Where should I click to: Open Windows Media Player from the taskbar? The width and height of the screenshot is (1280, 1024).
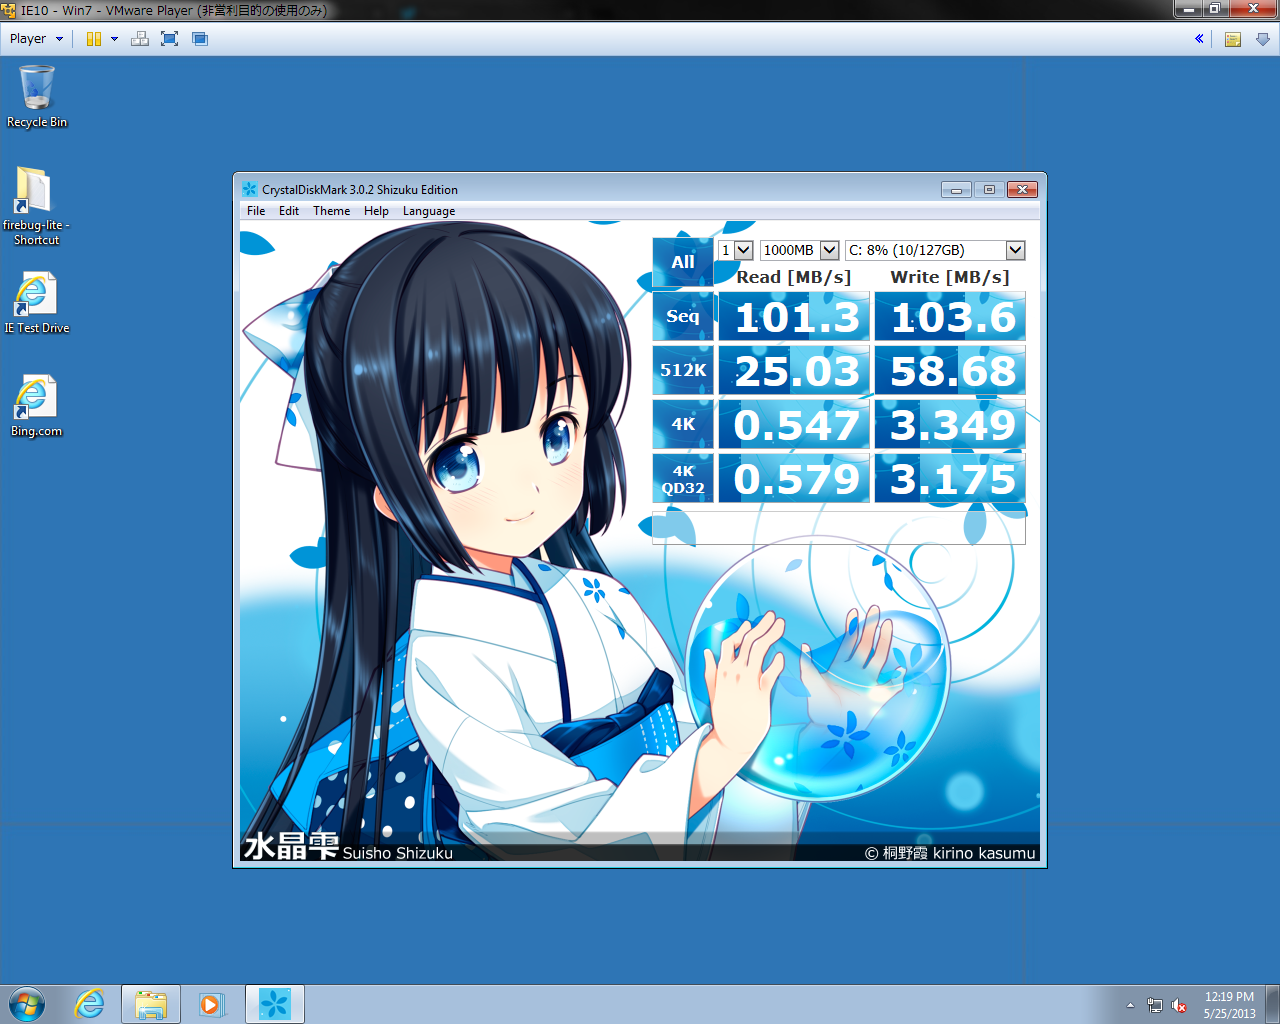point(212,1004)
